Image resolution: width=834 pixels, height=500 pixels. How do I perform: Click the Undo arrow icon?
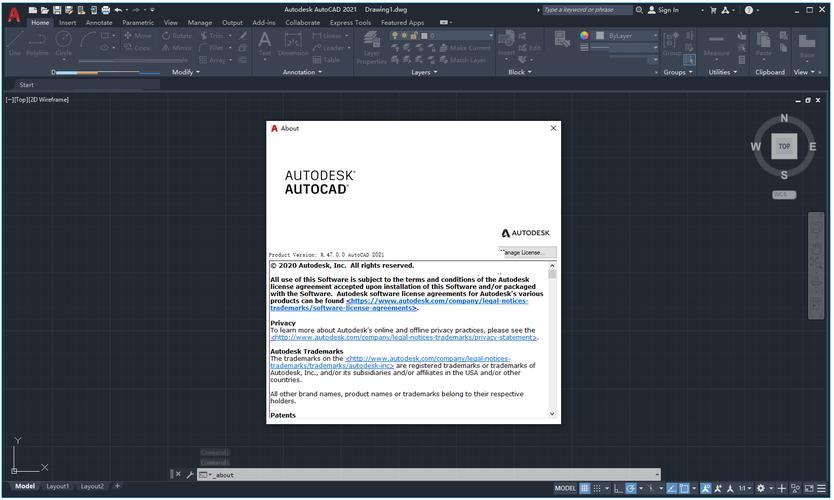118,10
